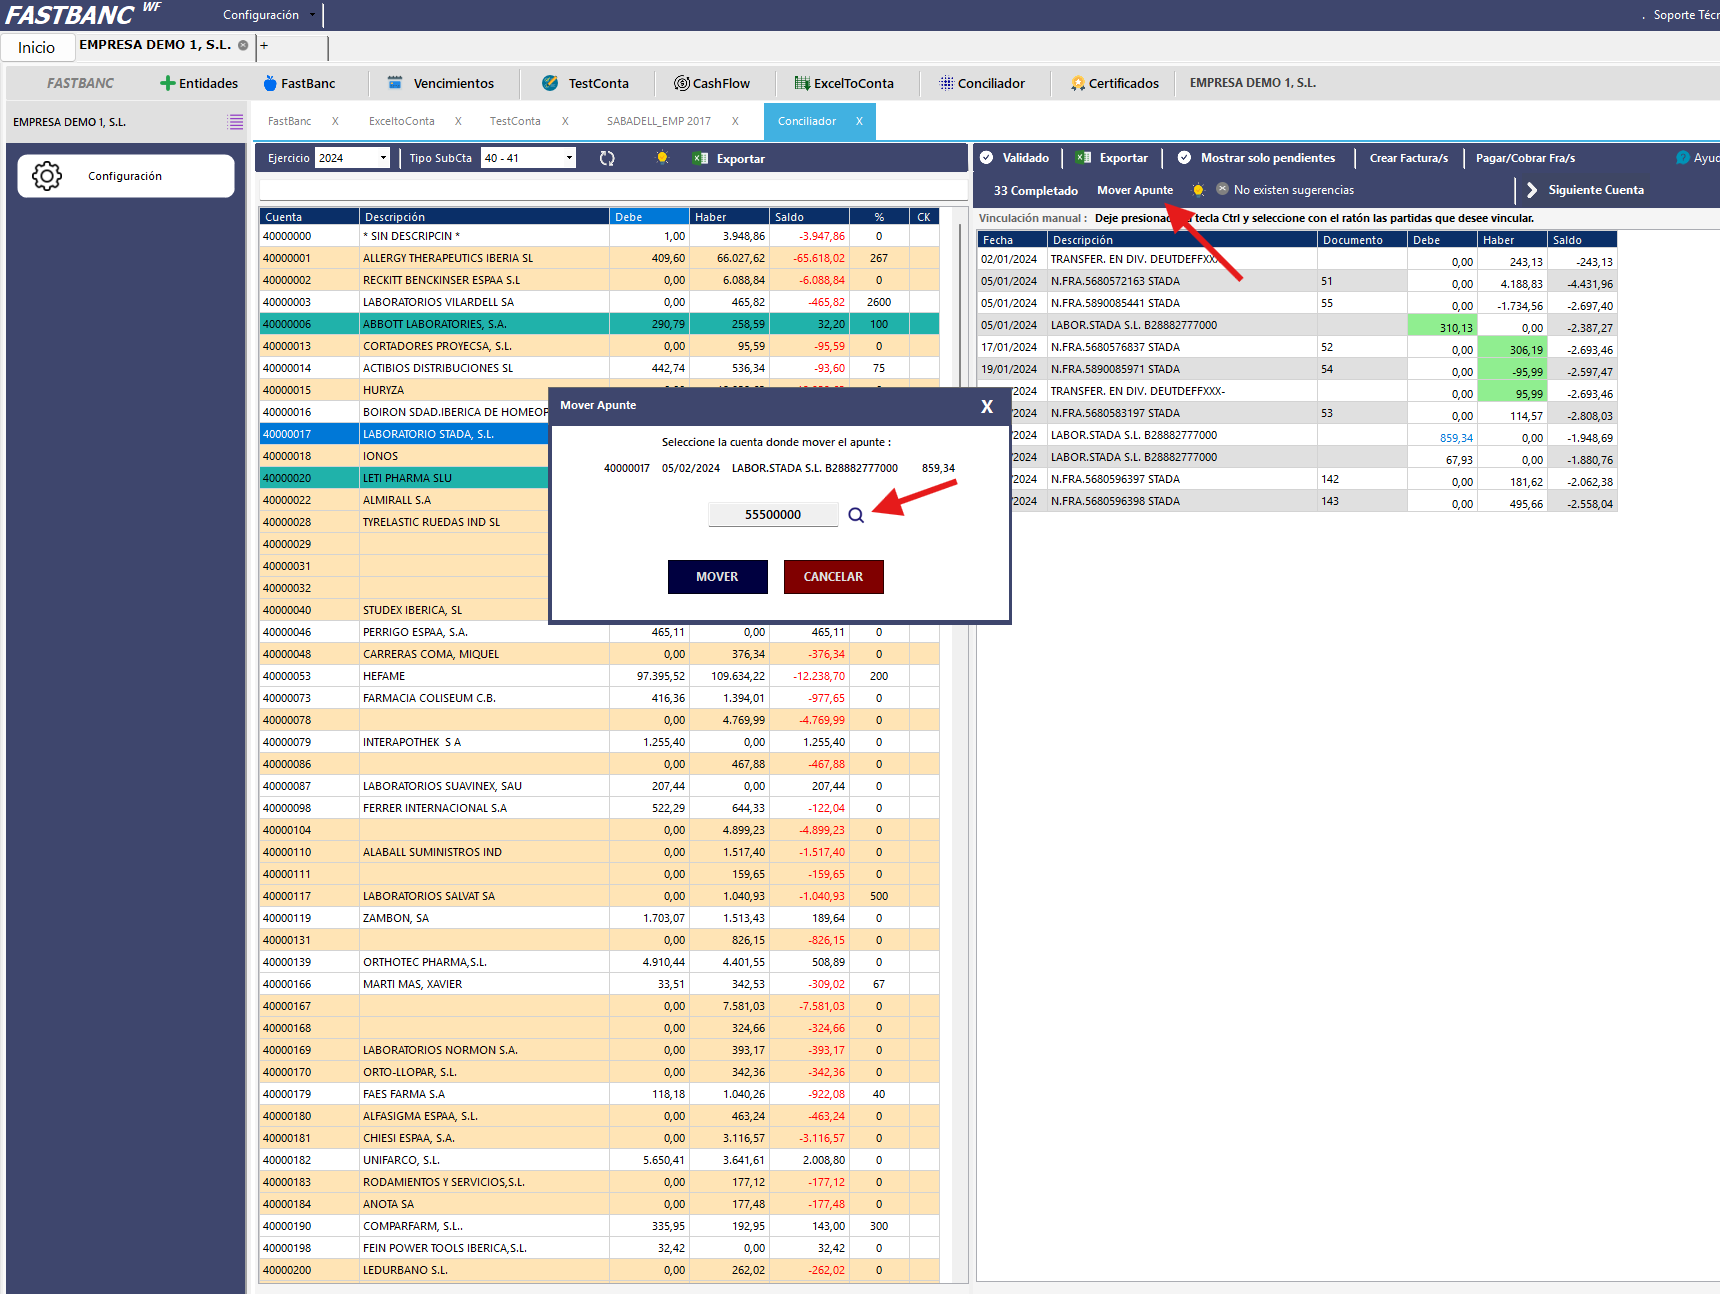Click the Documento column header
The height and width of the screenshot is (1294, 1720).
(x=1362, y=239)
